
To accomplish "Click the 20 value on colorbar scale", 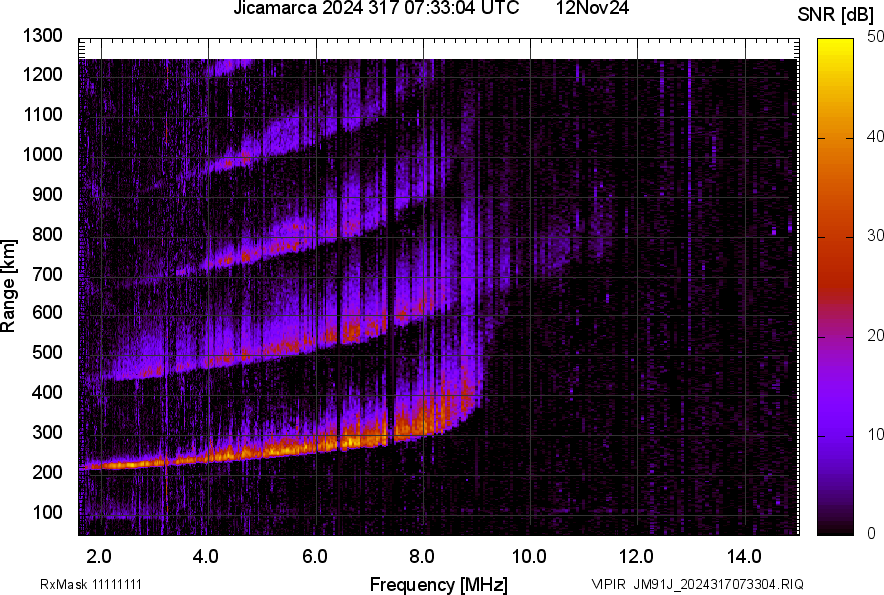I will pos(875,335).
